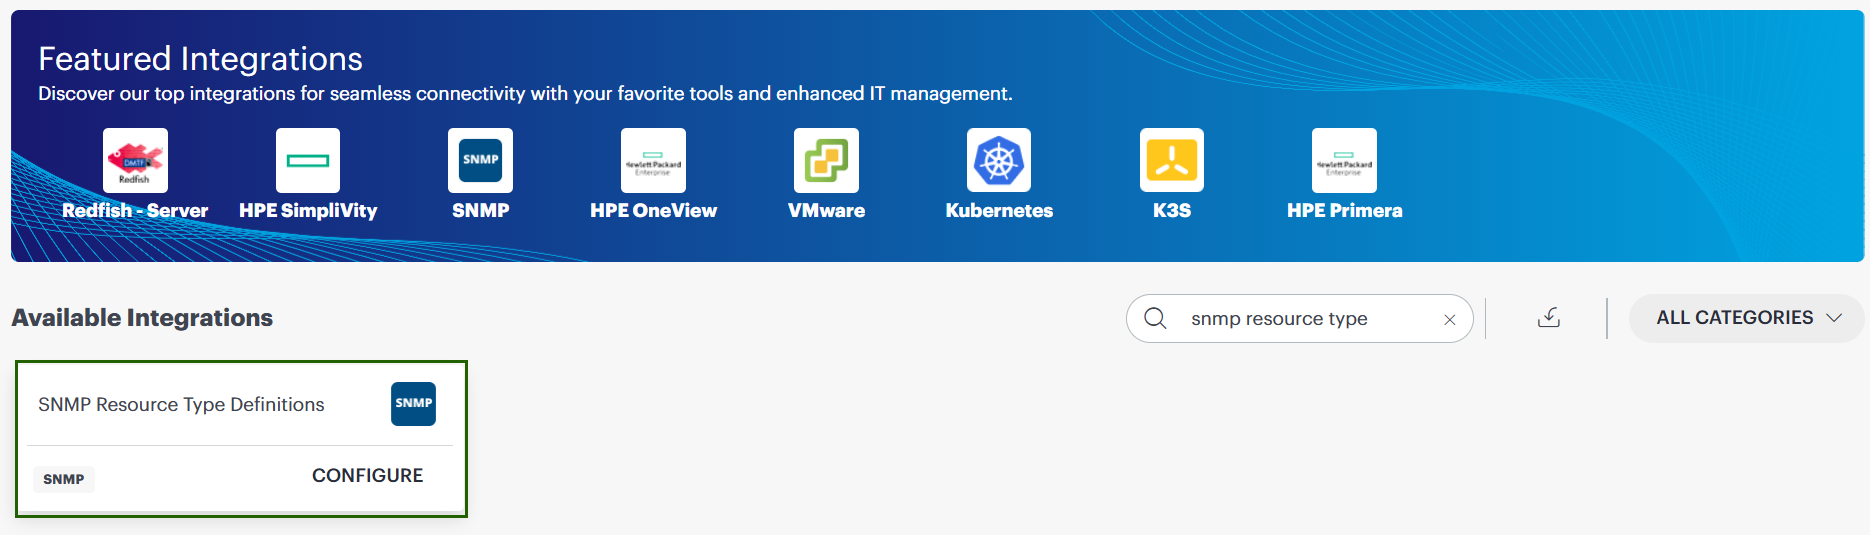Viewport: 1870px width, 535px height.
Task: Click the HPE Primera label
Action: point(1344,211)
